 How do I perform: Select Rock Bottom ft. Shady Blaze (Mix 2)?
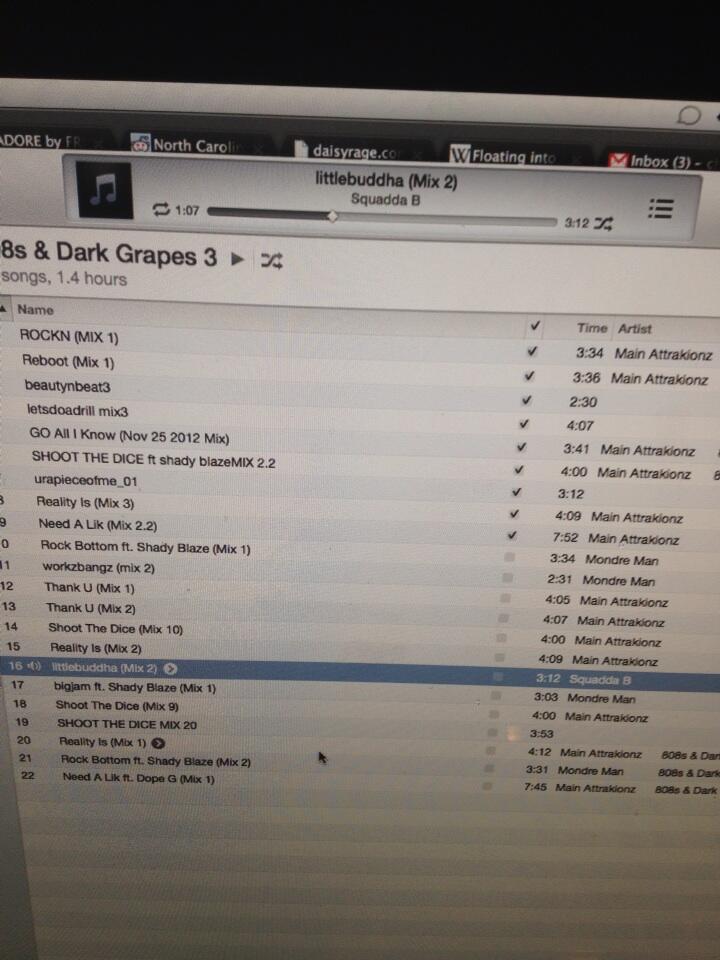(x=156, y=761)
